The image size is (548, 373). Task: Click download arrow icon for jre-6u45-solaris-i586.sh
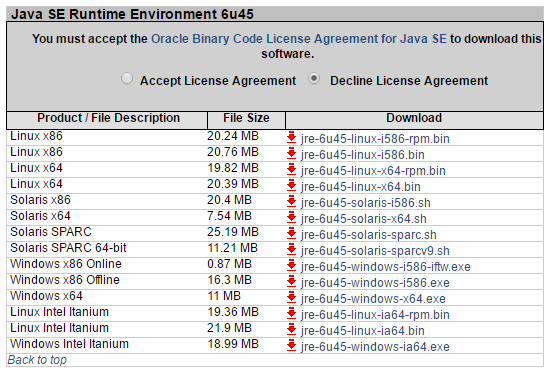pyautogui.click(x=291, y=202)
